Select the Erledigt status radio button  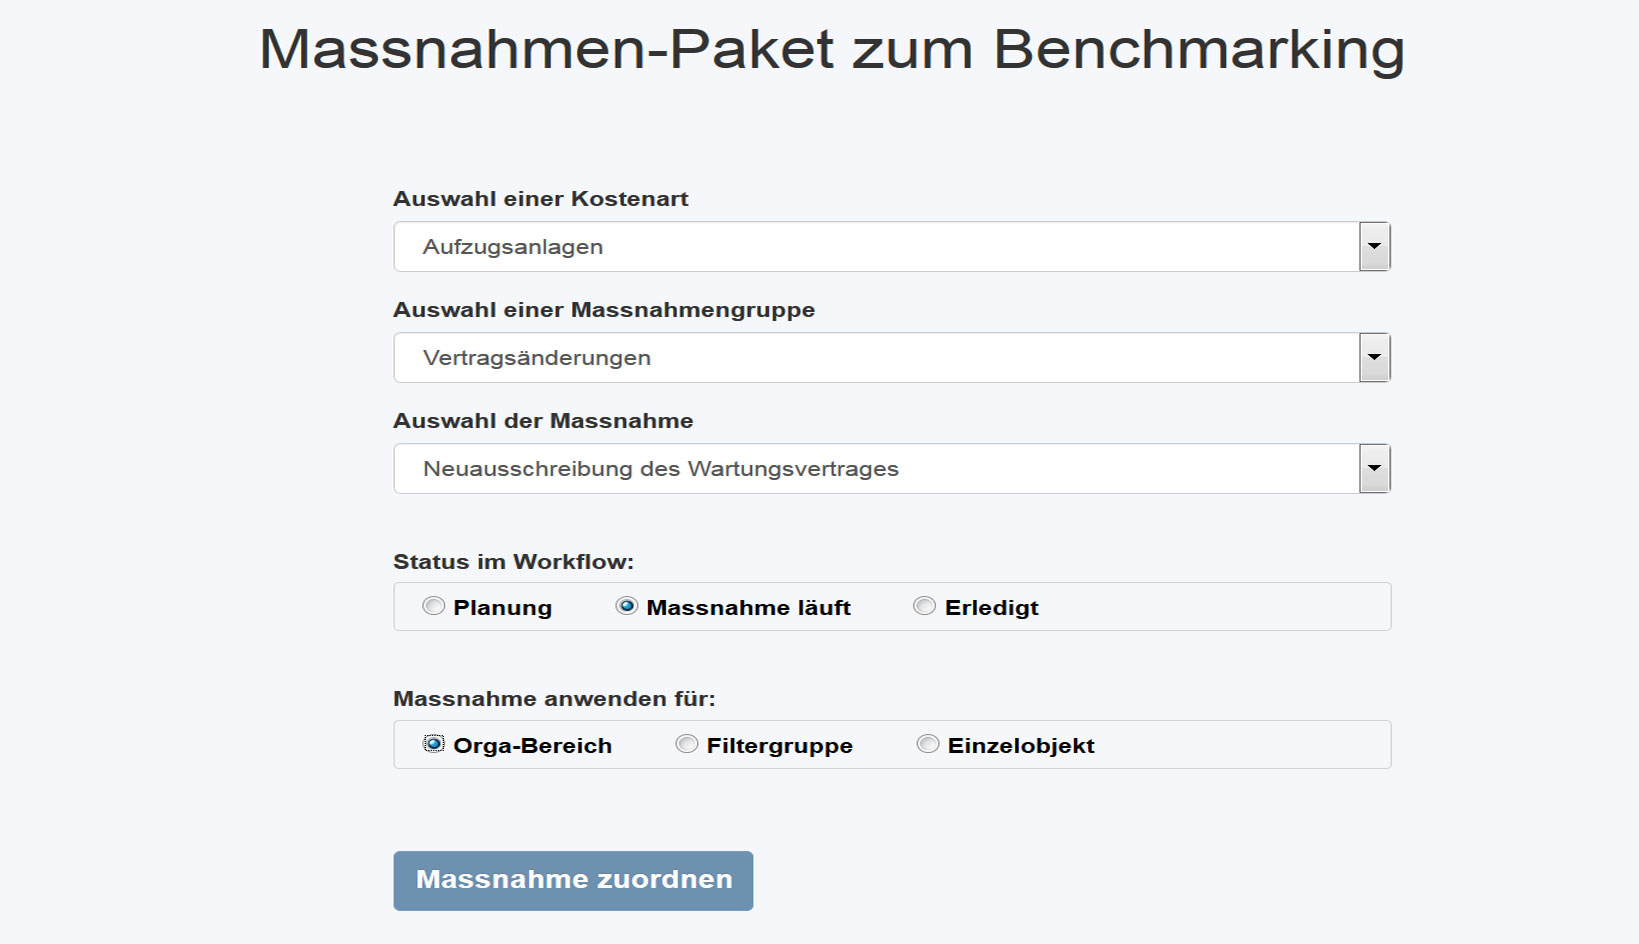[x=925, y=606]
